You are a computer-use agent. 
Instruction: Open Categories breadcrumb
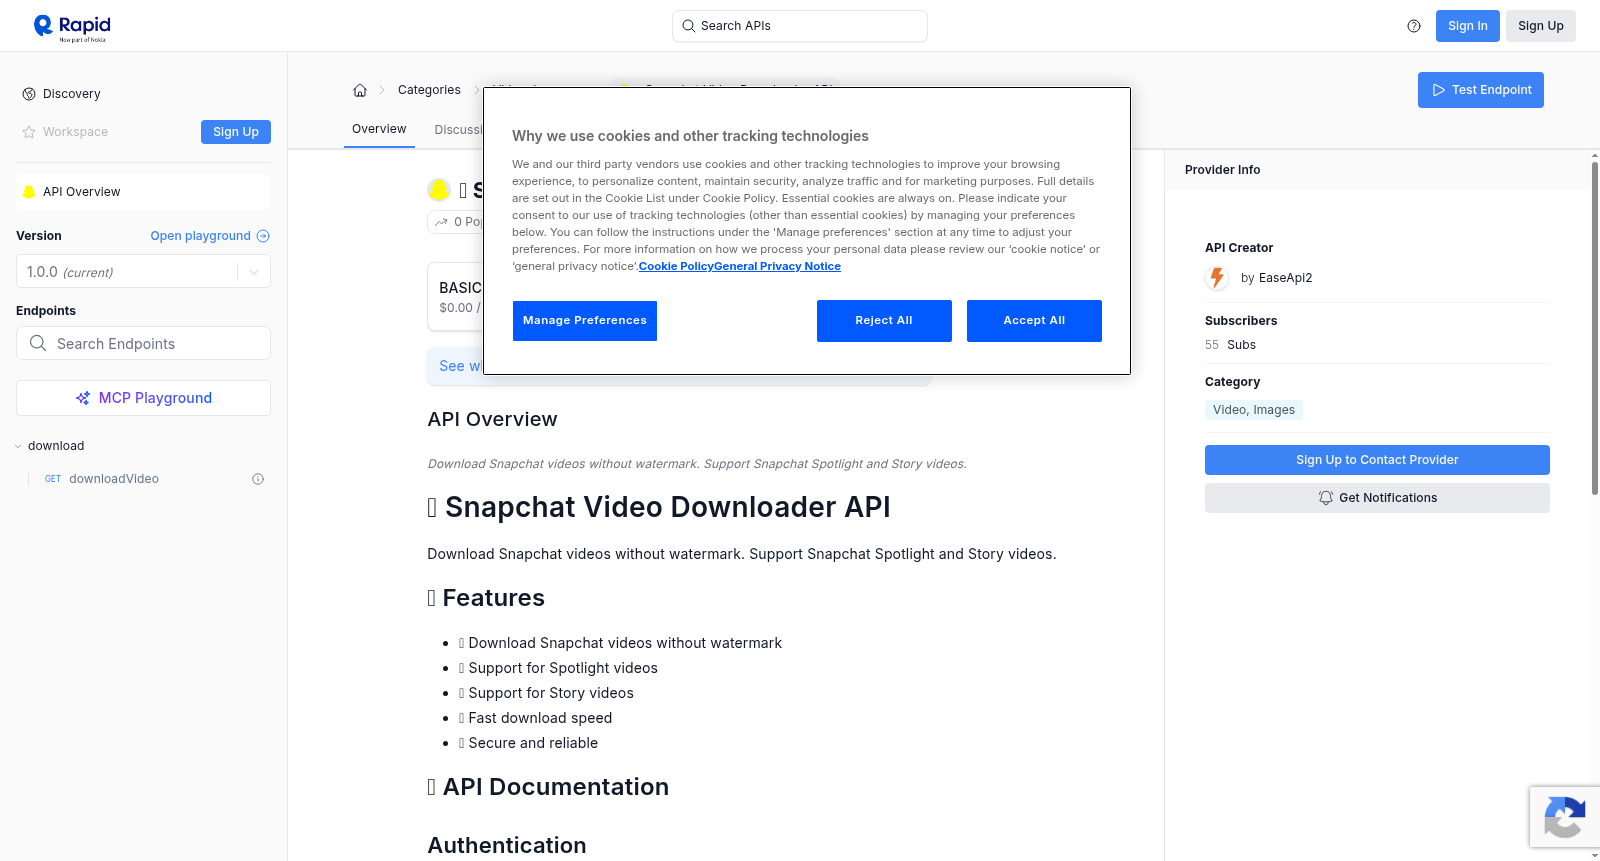[x=429, y=90]
